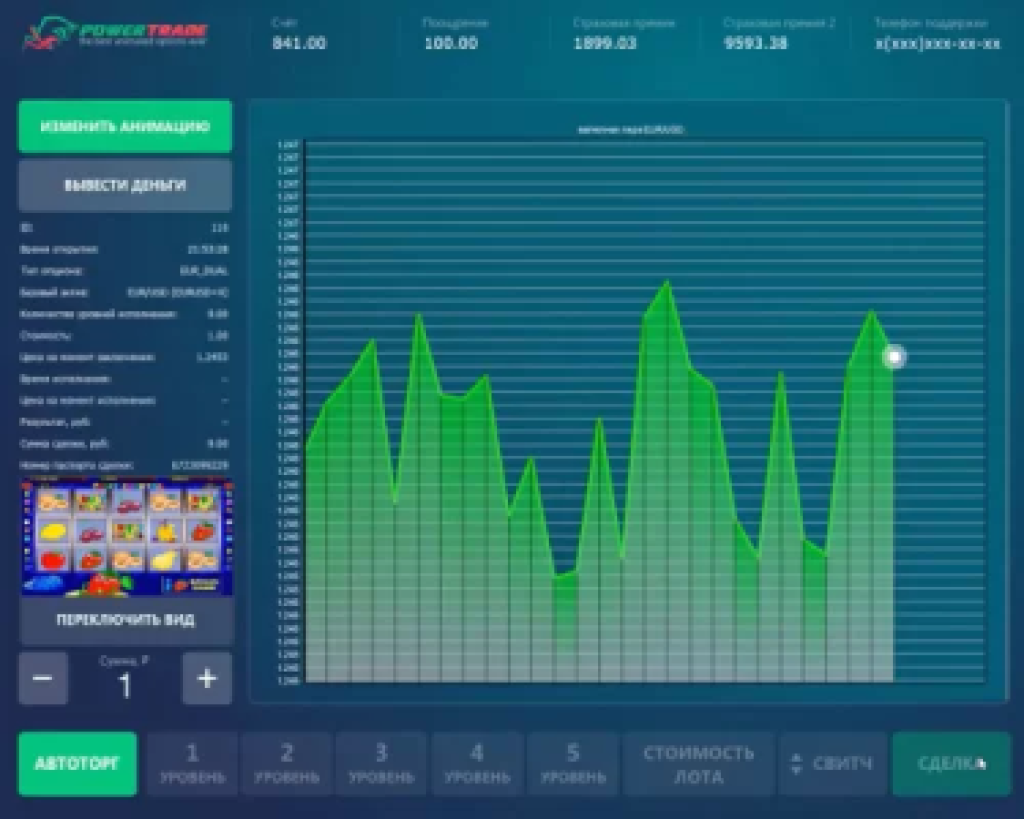The image size is (1024, 819).
Task: Click the white marker dot on chart
Action: tap(894, 357)
